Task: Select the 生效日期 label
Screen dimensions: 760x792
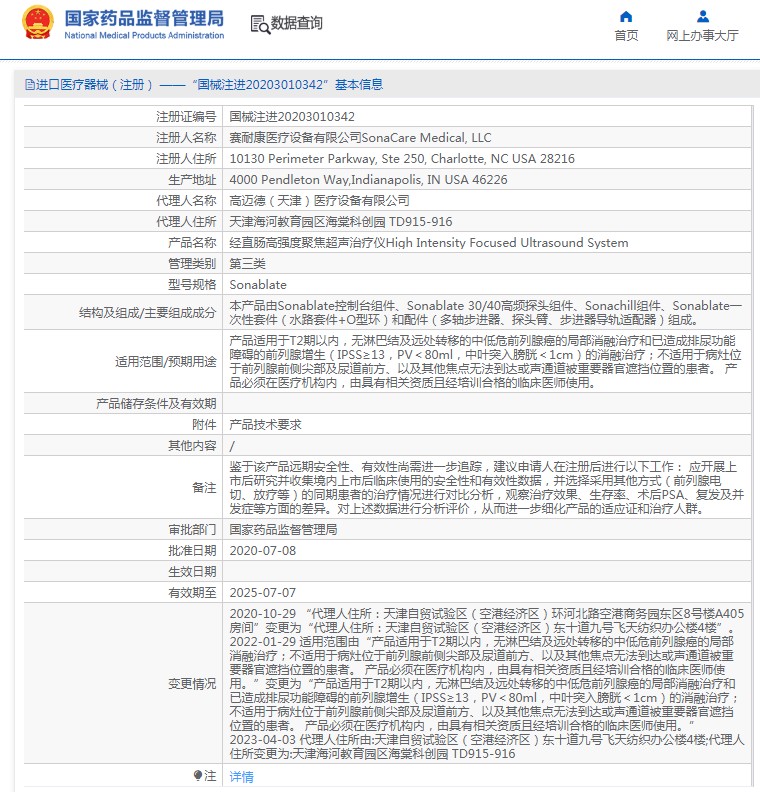Action: point(192,572)
